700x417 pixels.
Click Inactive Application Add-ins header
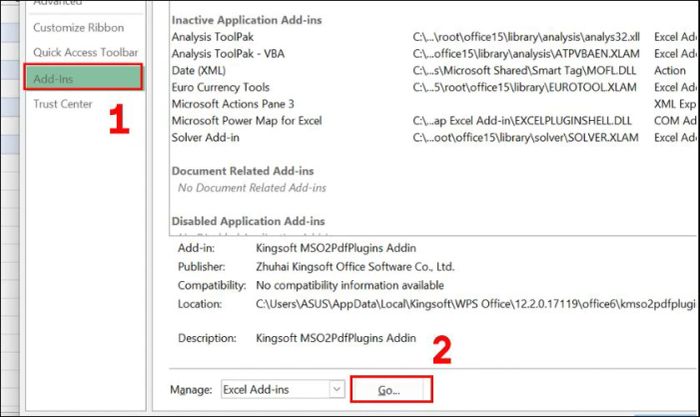click(x=254, y=20)
